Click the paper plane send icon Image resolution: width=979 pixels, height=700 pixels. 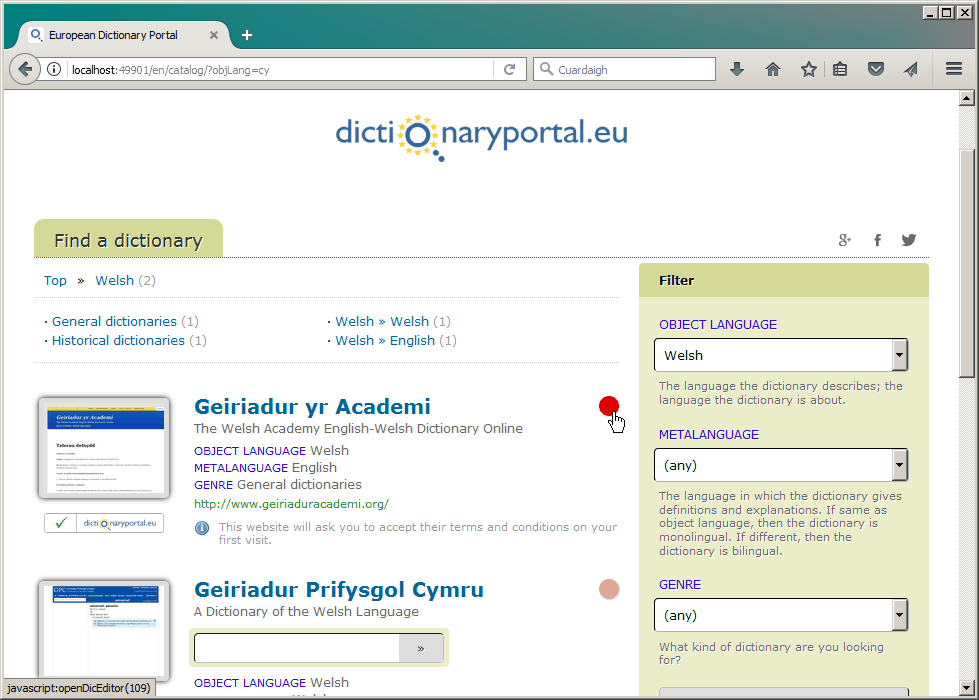coord(911,69)
